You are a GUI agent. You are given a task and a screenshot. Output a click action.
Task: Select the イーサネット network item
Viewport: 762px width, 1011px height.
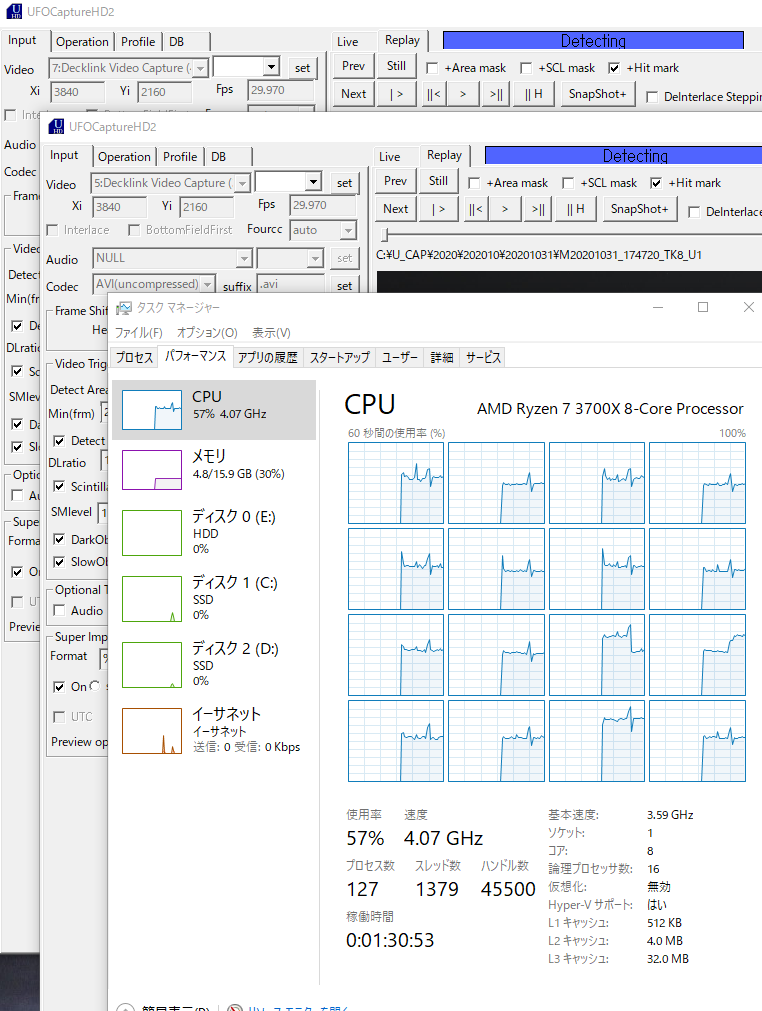(214, 731)
